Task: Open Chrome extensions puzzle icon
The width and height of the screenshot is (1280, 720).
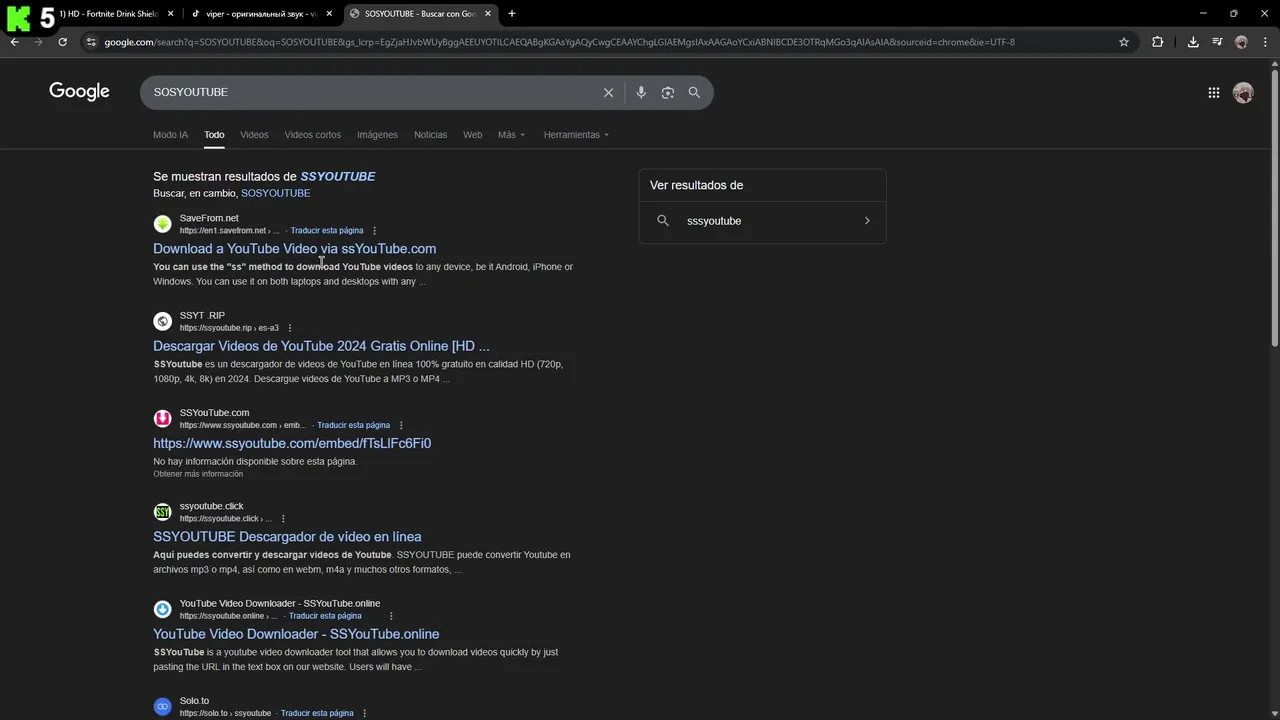Action: click(1157, 42)
